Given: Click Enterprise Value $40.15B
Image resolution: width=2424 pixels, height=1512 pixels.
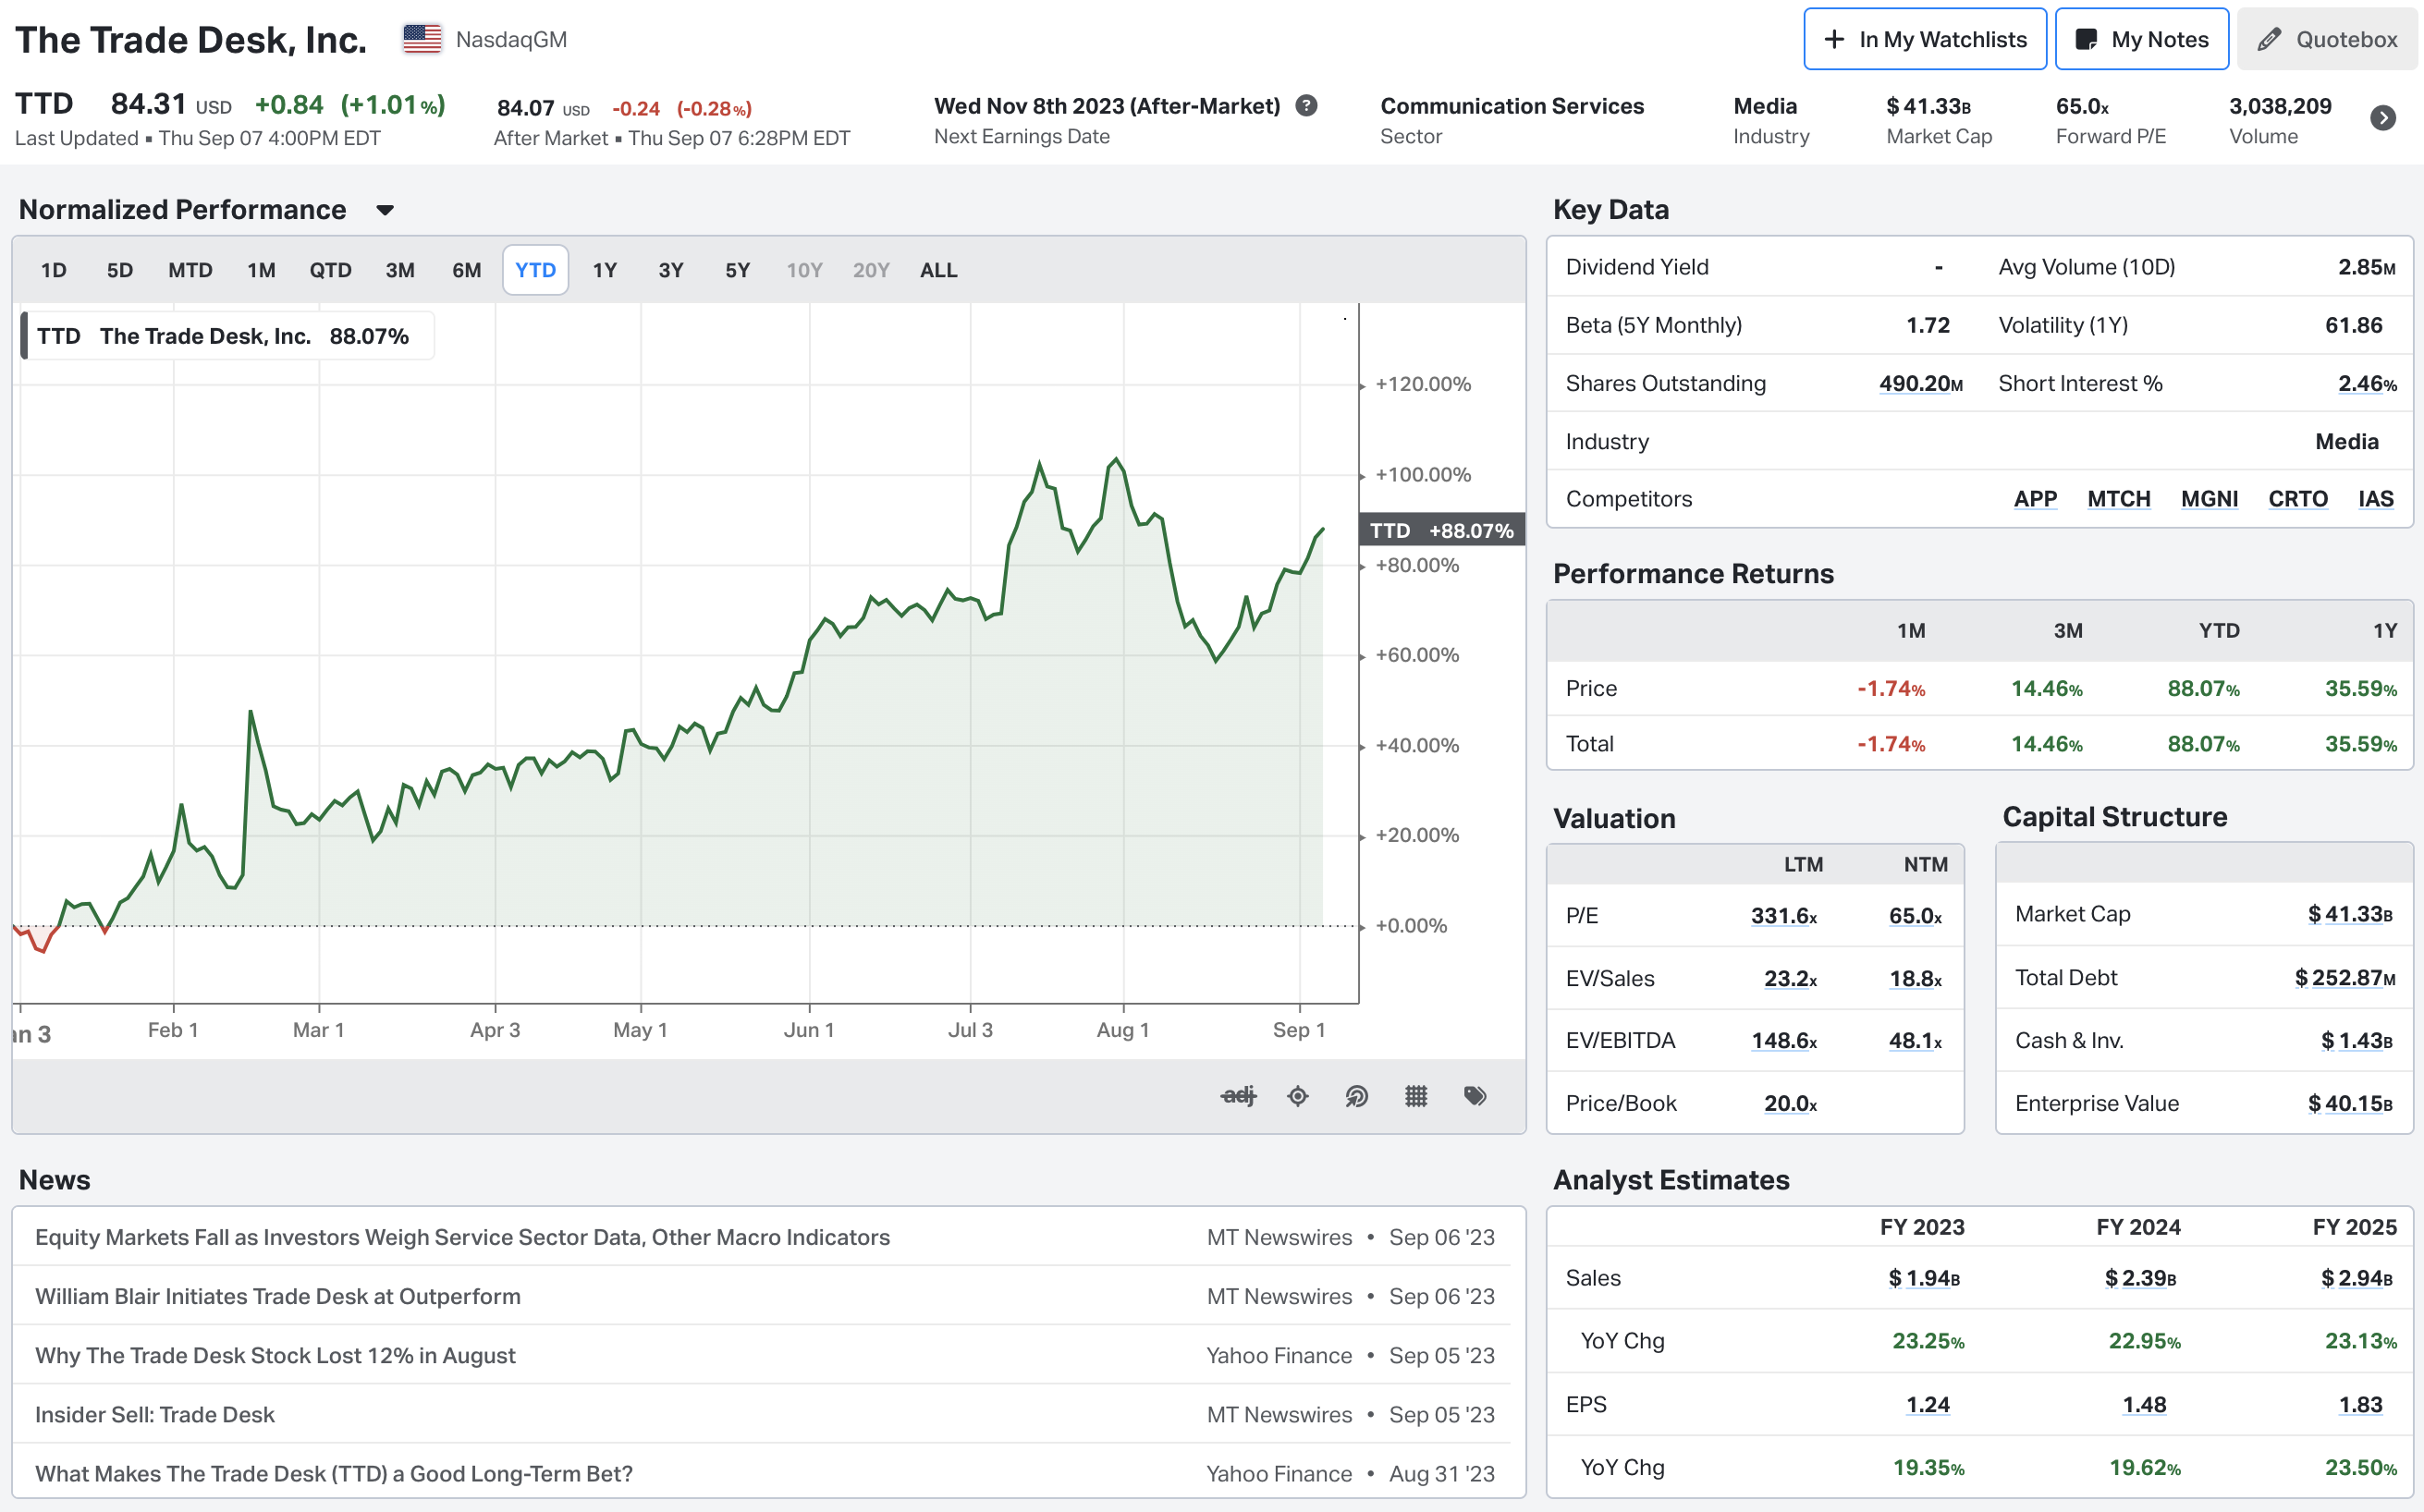Looking at the screenshot, I should click(x=2350, y=1103).
